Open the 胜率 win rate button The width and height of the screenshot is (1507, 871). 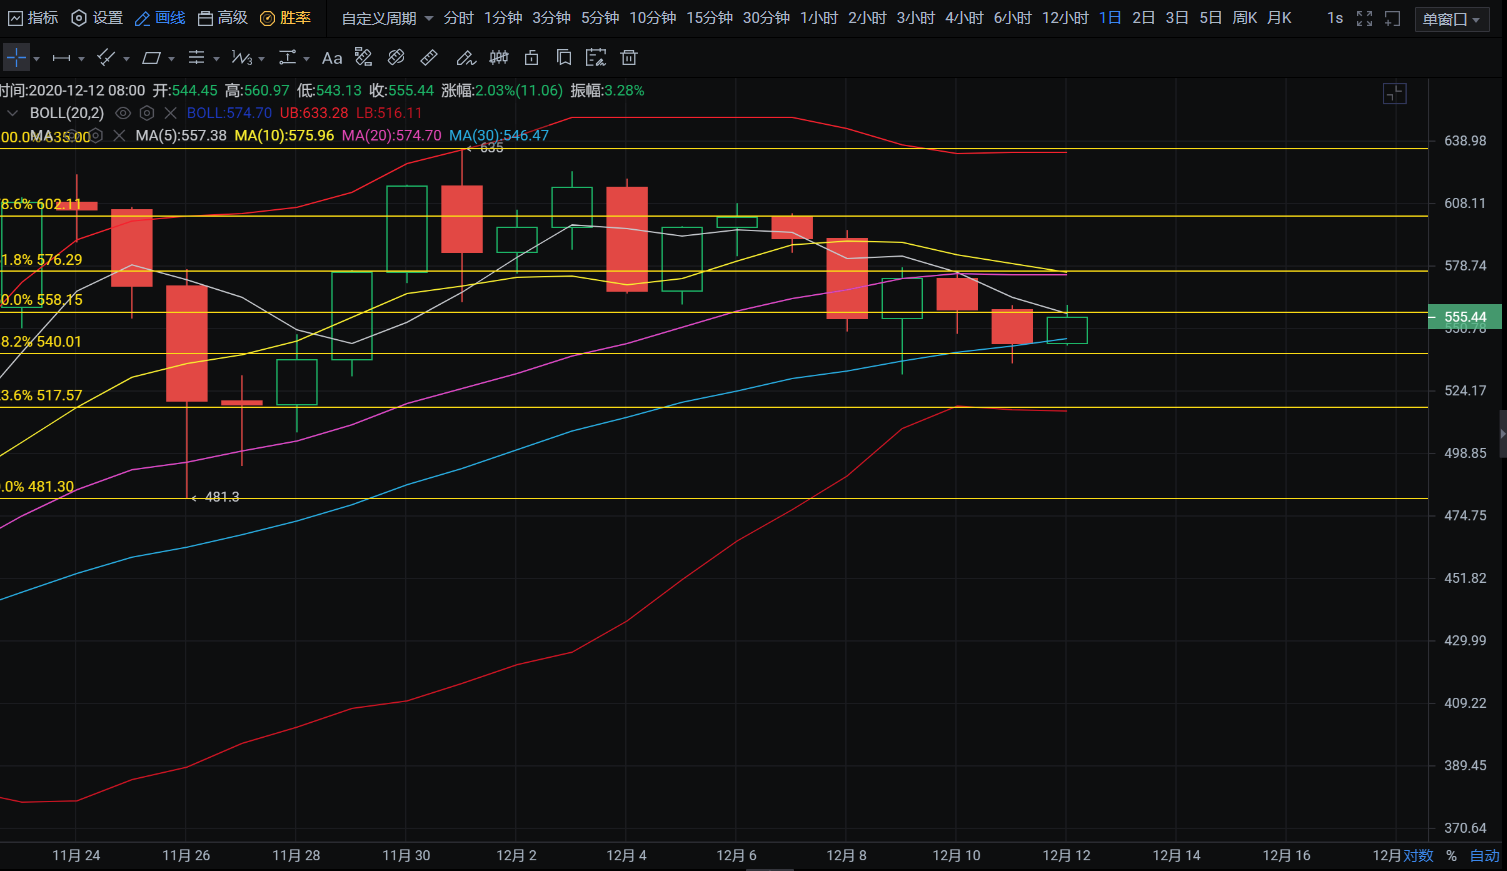coord(285,18)
